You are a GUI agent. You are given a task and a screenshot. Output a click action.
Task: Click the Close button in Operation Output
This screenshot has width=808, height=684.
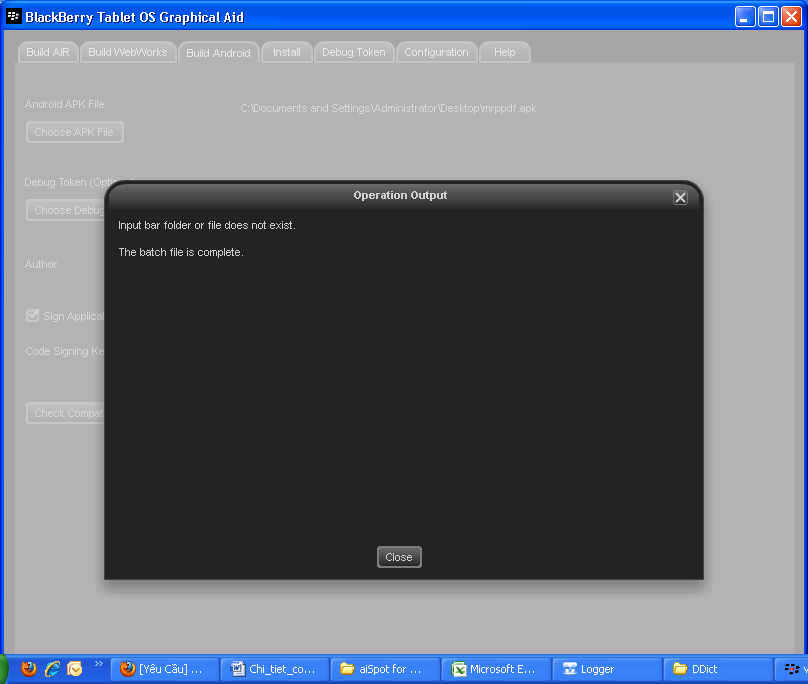click(x=399, y=557)
